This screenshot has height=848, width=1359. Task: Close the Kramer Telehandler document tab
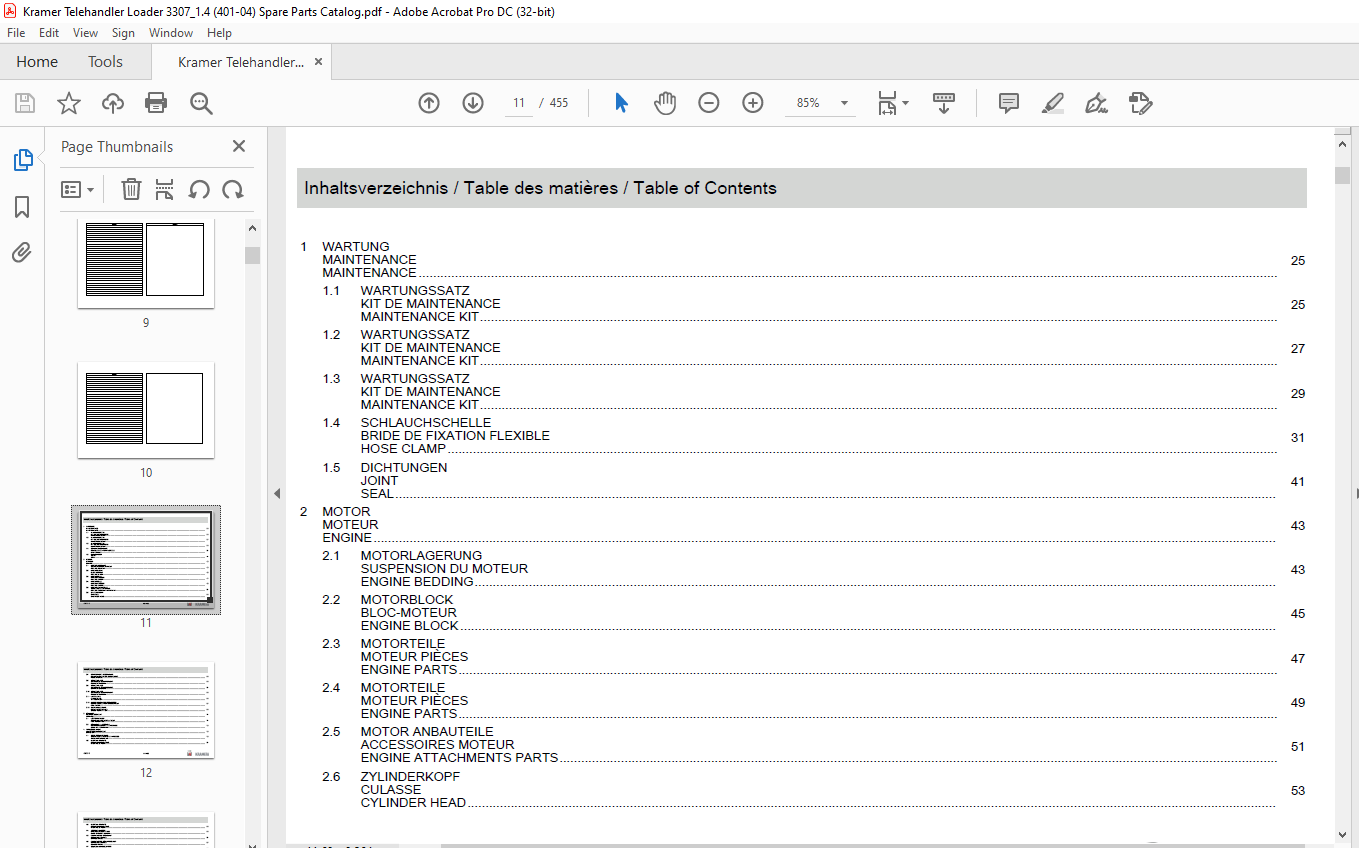(319, 62)
